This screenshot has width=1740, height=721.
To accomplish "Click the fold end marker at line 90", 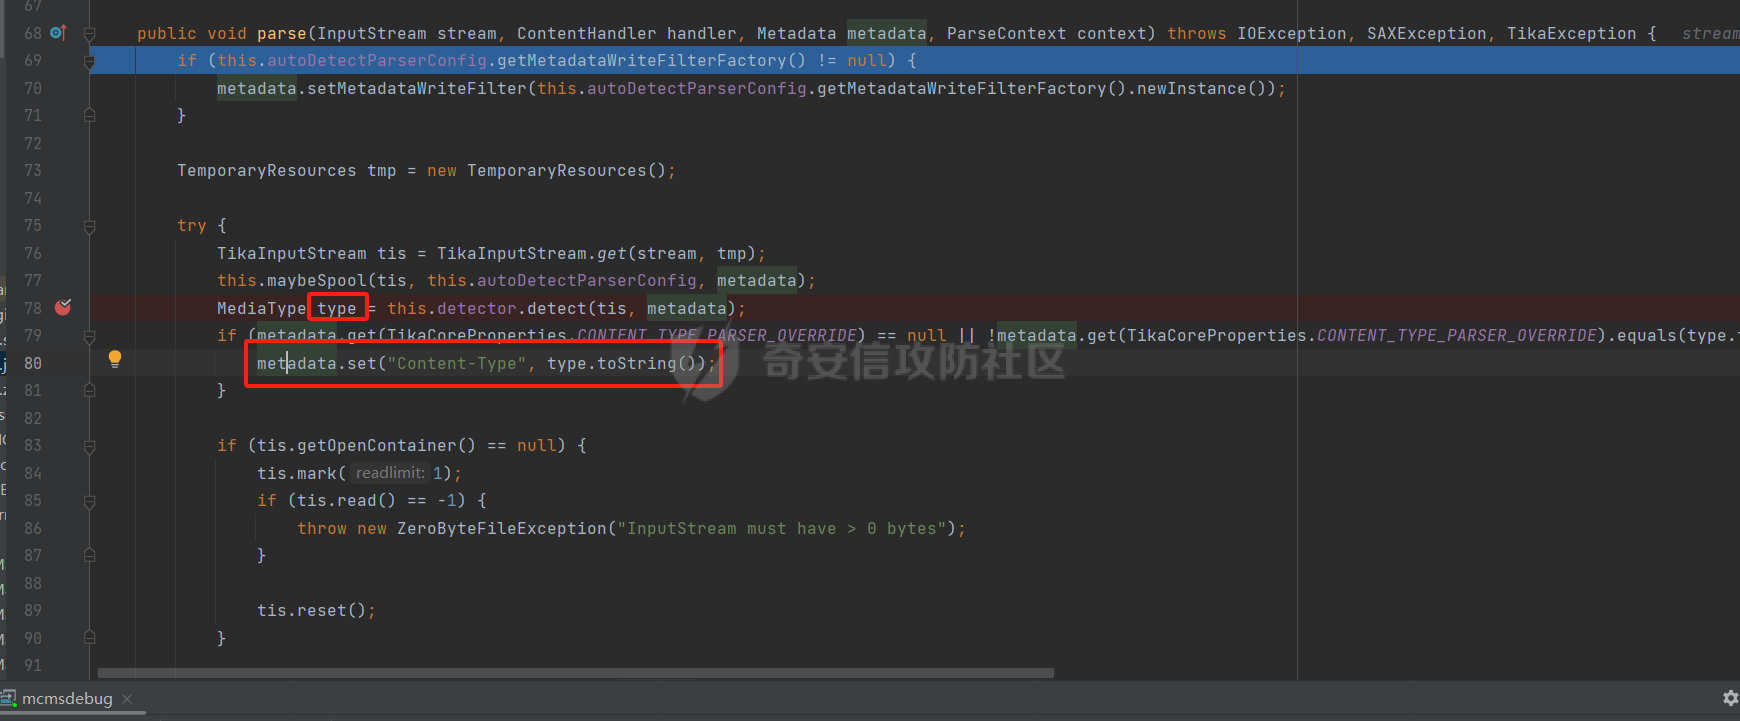I will click(90, 637).
